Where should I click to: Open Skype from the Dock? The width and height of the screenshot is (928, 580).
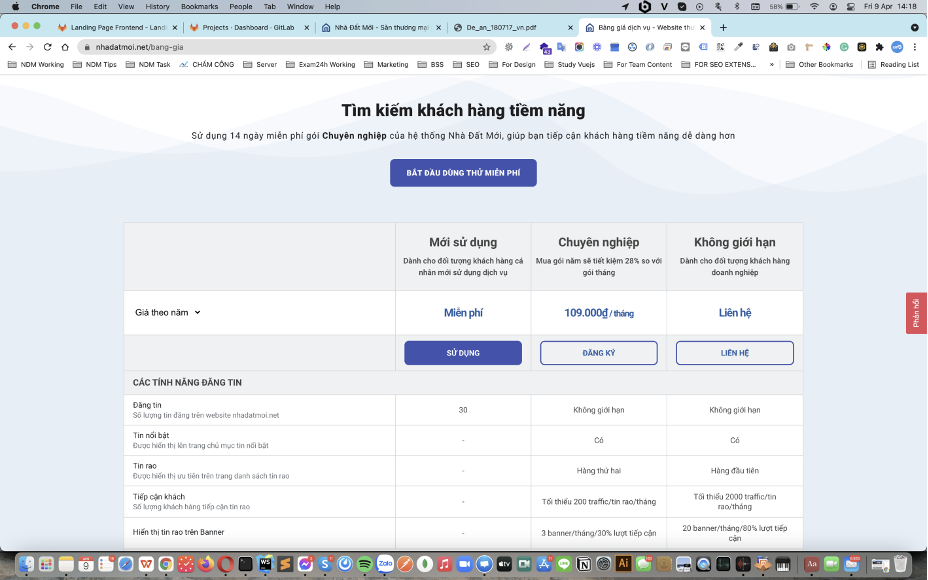(x=325, y=564)
